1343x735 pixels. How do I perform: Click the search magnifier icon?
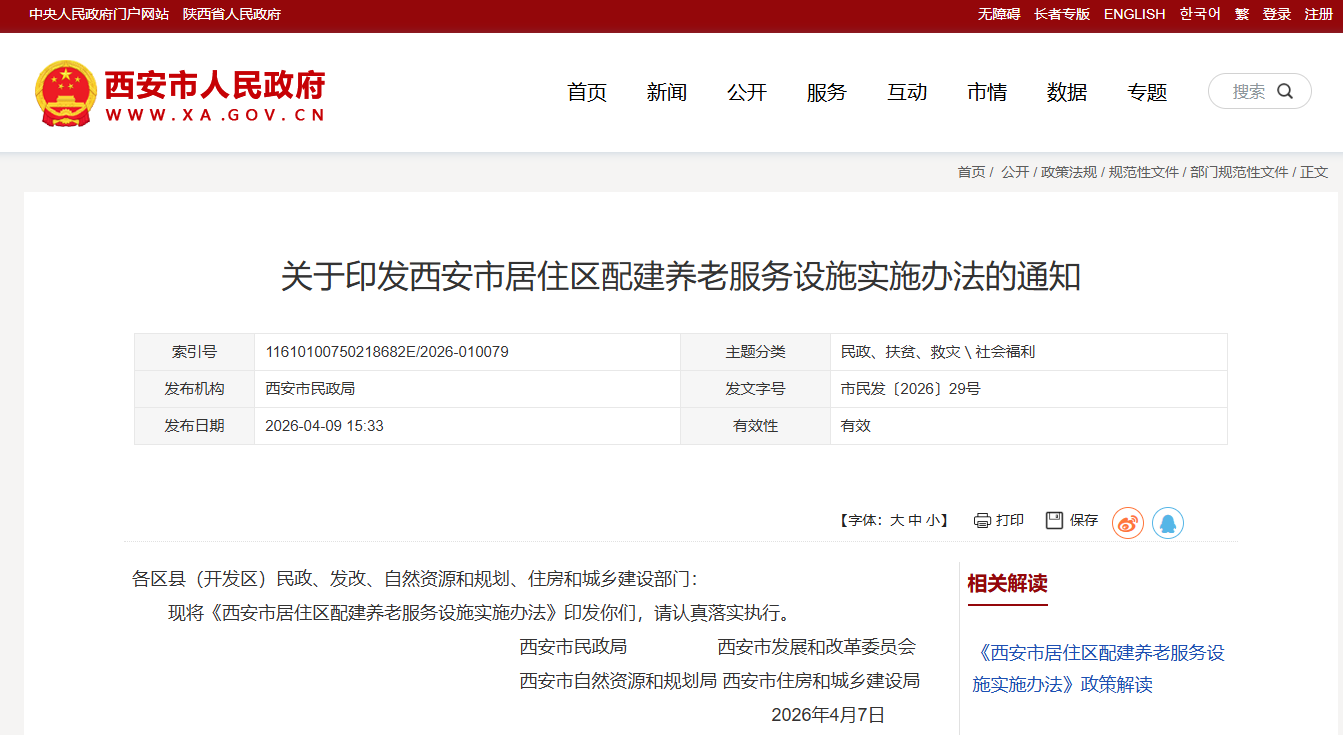tap(1285, 91)
